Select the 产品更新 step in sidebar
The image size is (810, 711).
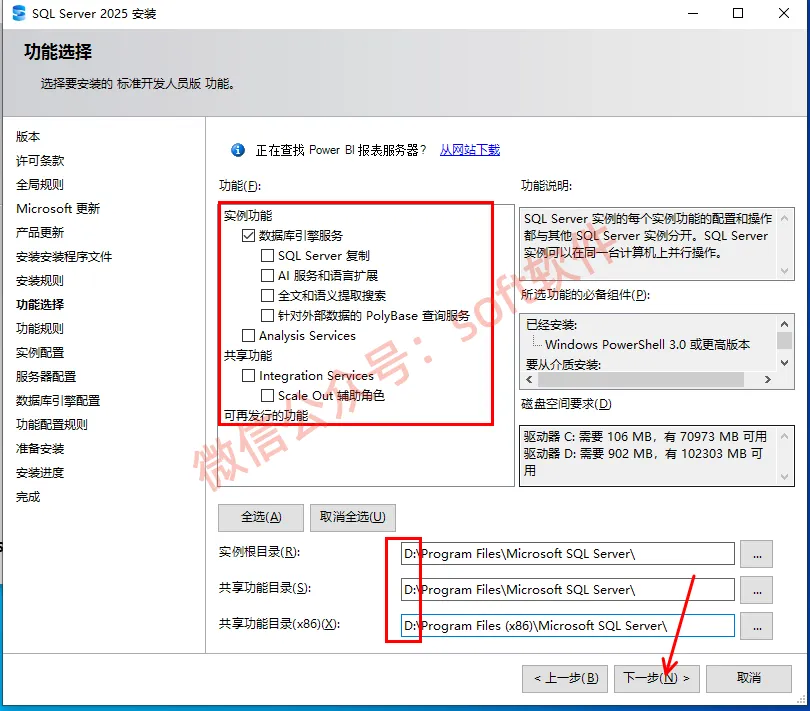point(40,233)
